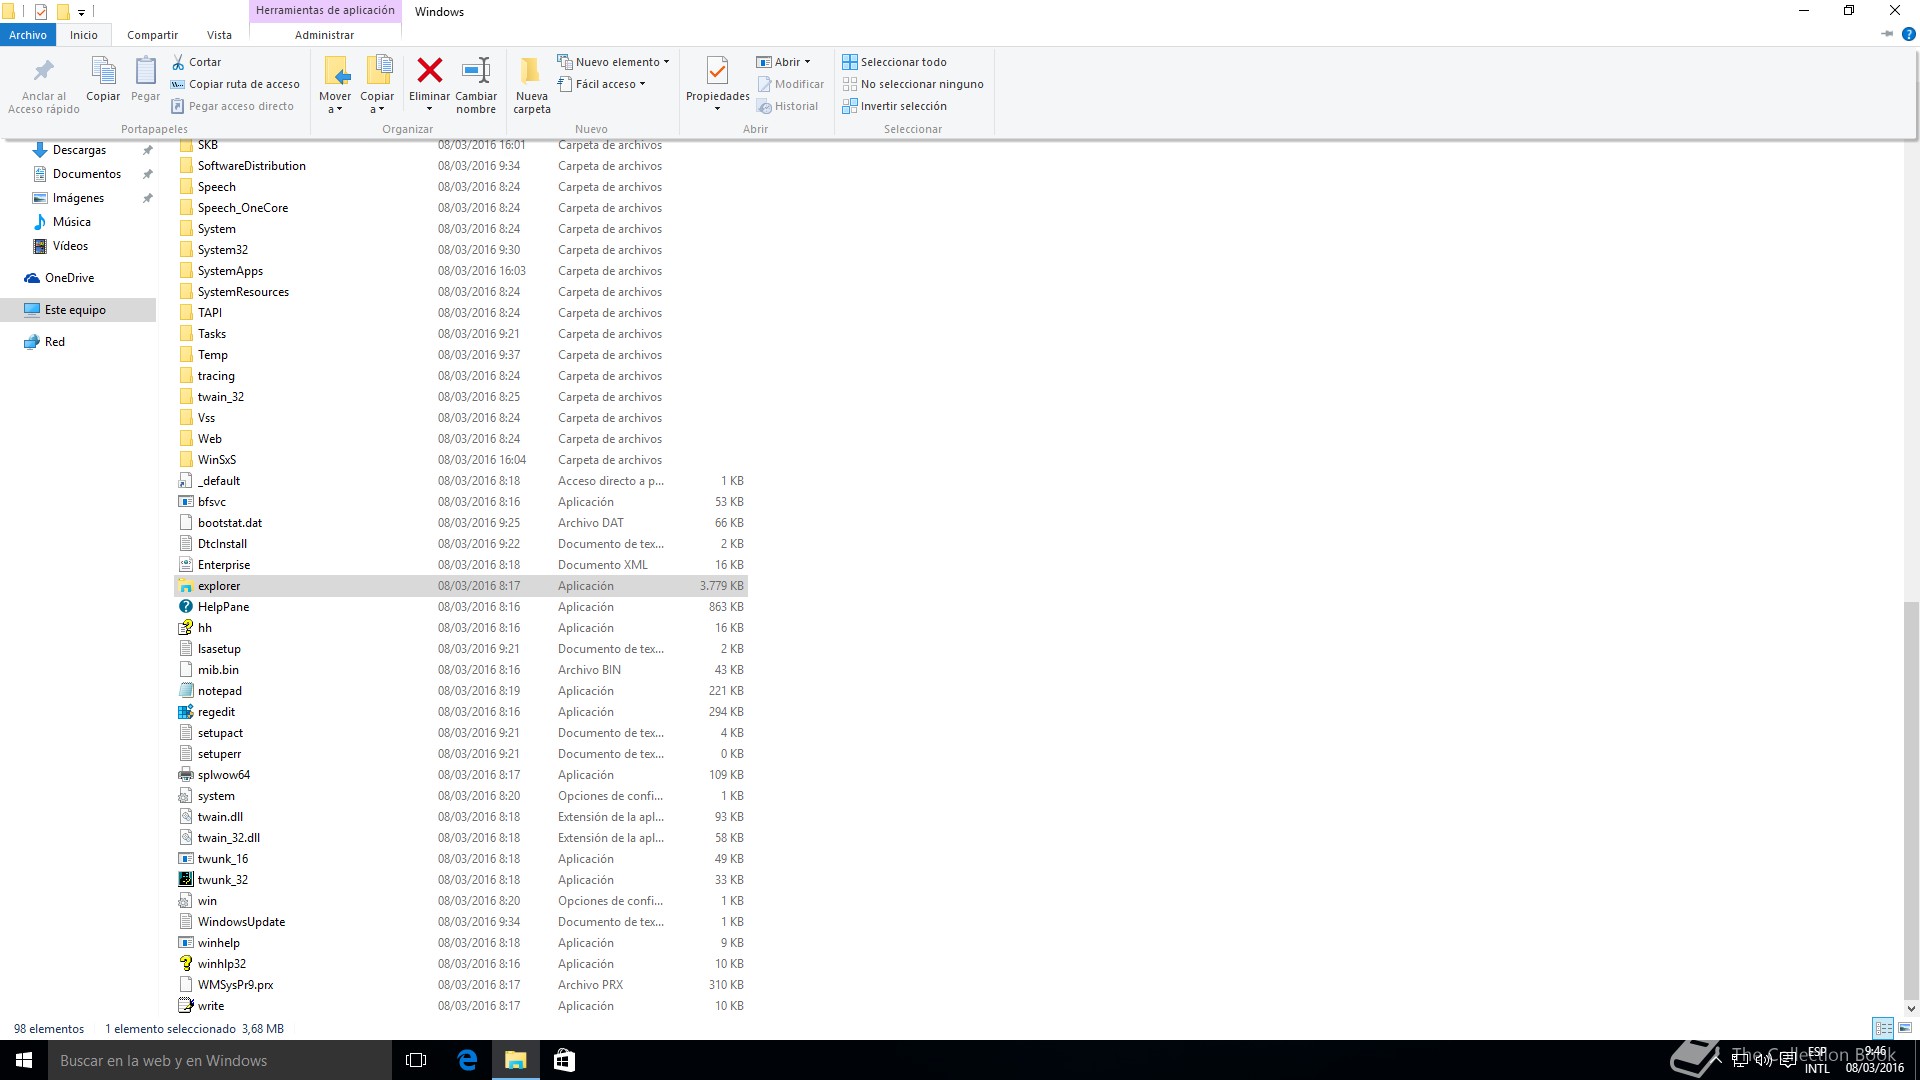Select the HelpPane file icon
Viewport: 1920px width, 1080px height.
tap(186, 607)
